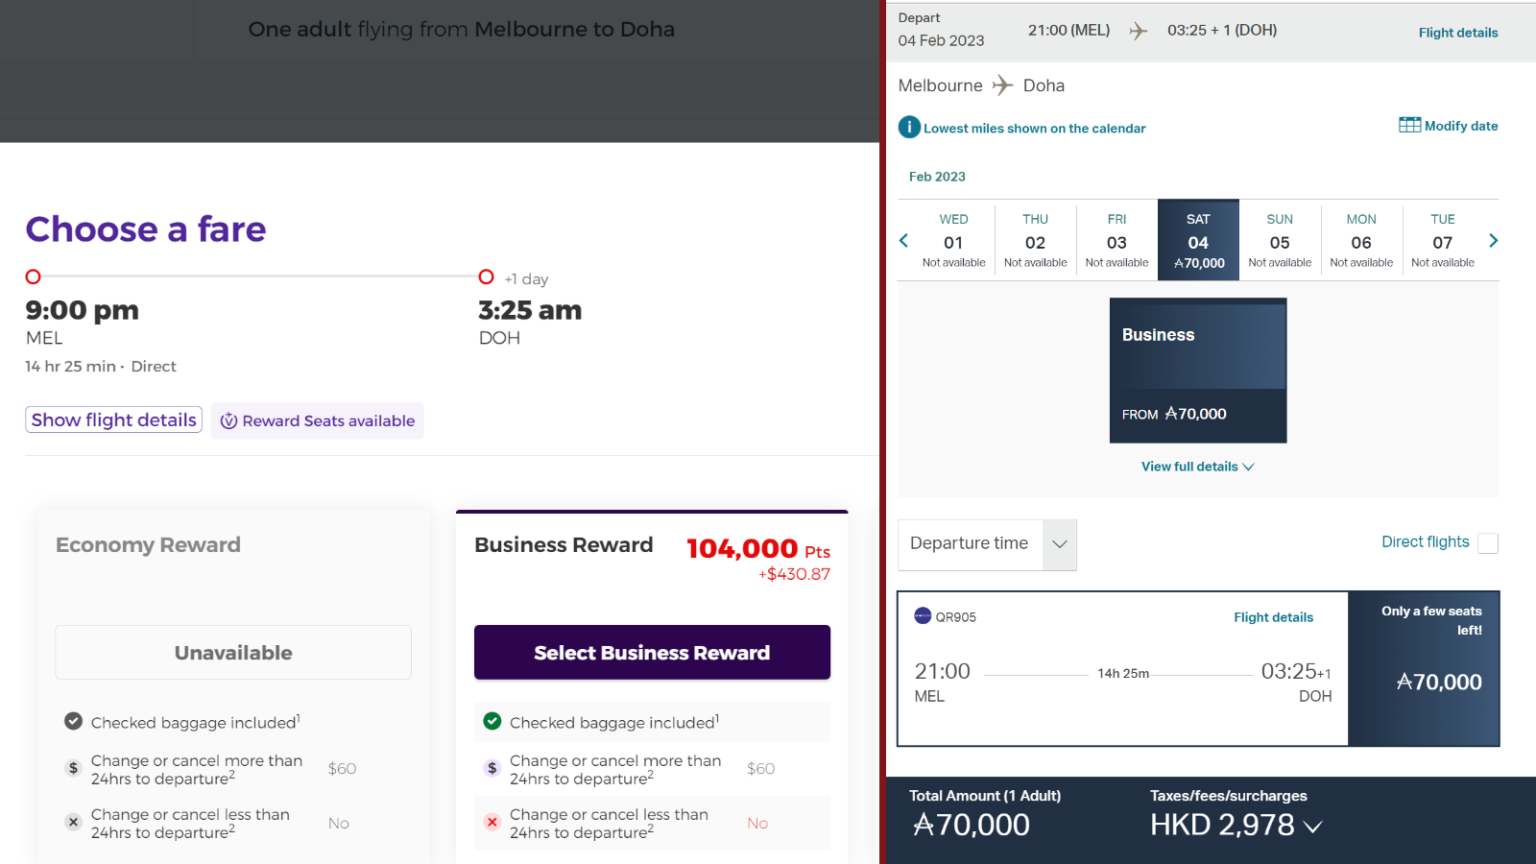
Task: Click the dark checkmark on Economy checked baggage
Action: 73,721
